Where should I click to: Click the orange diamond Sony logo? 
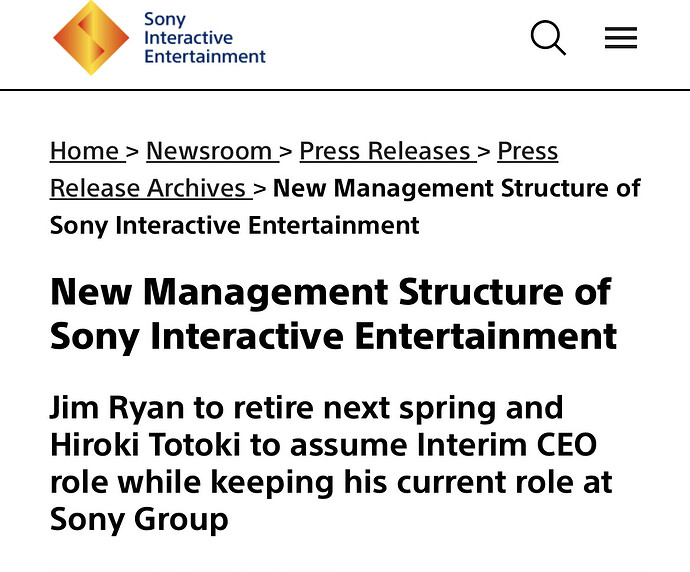(x=91, y=38)
